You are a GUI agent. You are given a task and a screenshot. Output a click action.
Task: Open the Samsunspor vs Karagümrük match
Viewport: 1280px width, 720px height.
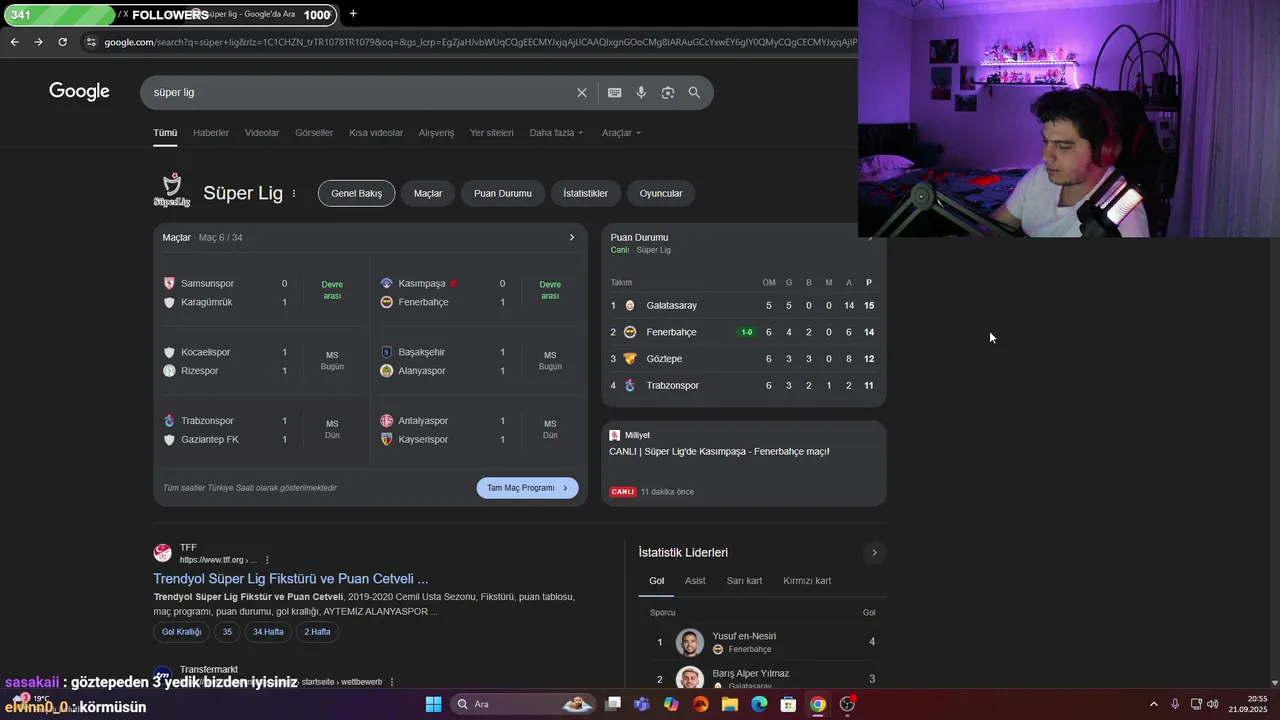point(262,292)
